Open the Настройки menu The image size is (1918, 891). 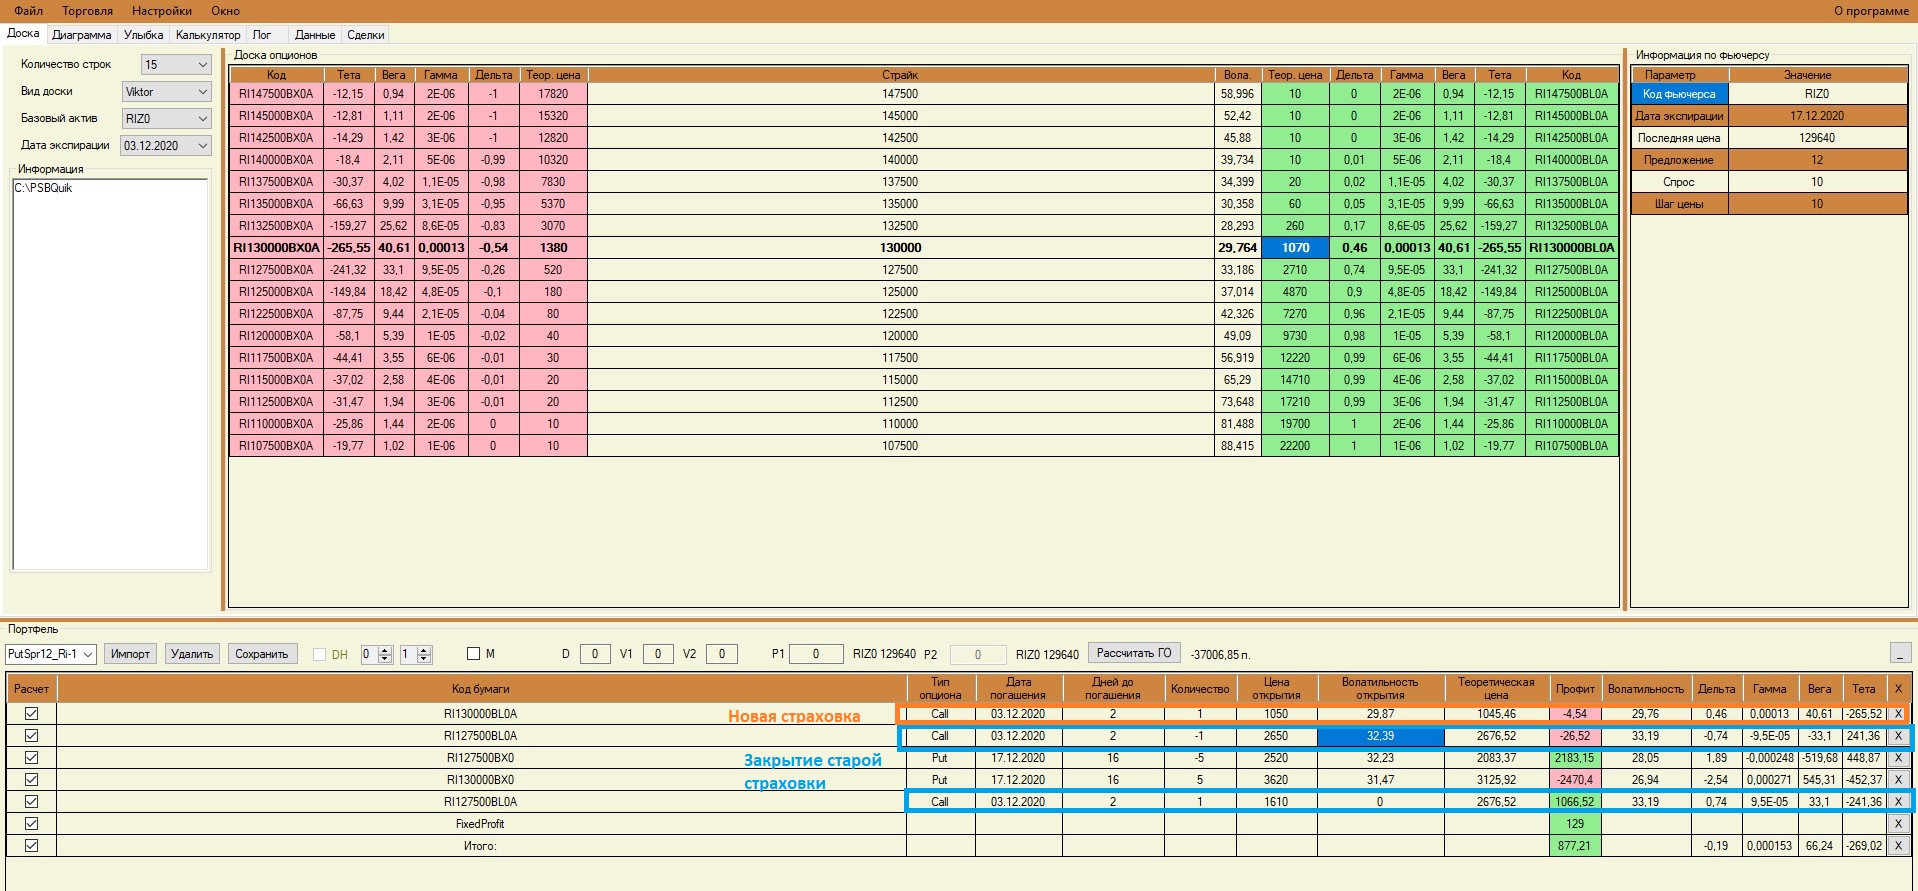pos(162,11)
